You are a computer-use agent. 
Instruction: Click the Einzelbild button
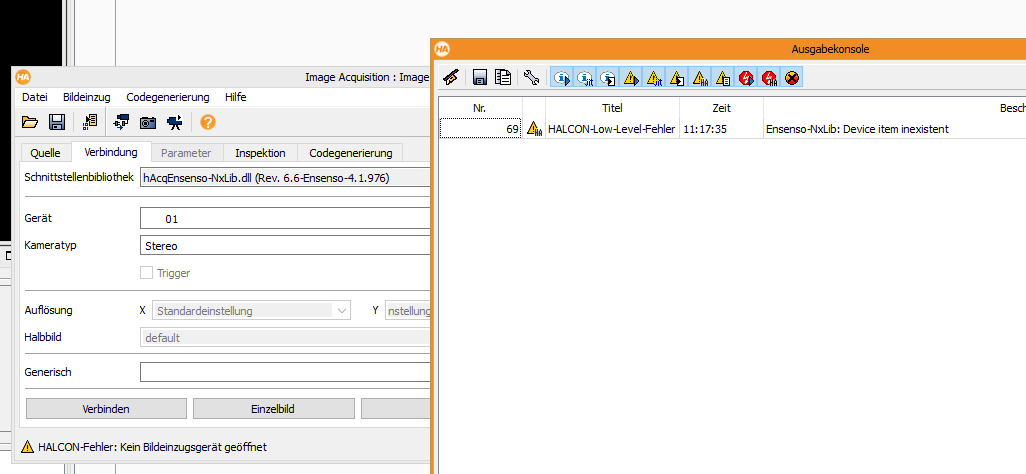tap(274, 409)
